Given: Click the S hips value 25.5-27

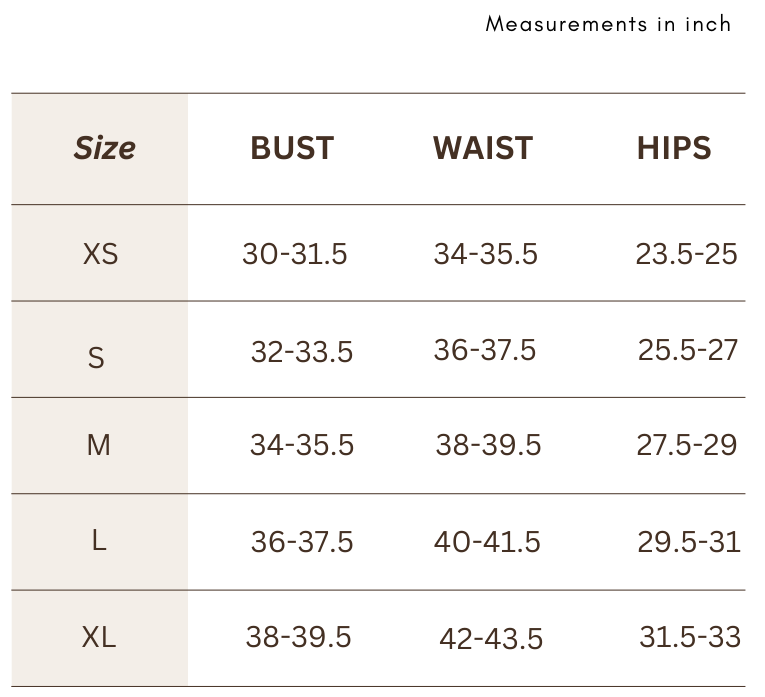Looking at the screenshot, I should tap(688, 350).
